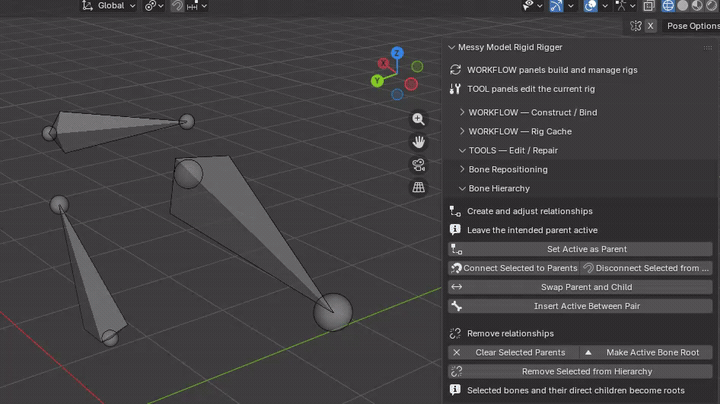The height and width of the screenshot is (404, 720).
Task: Open the Global orientation dropdown
Action: (x=111, y=6)
